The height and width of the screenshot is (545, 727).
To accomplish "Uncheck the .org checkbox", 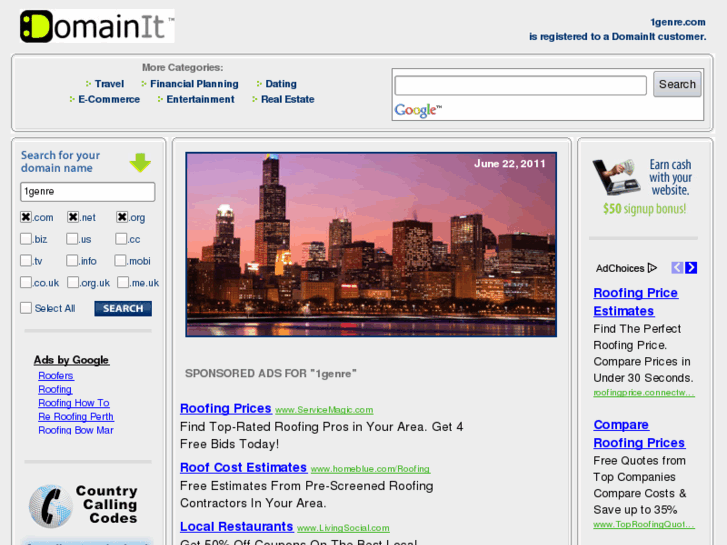I will pos(122,217).
